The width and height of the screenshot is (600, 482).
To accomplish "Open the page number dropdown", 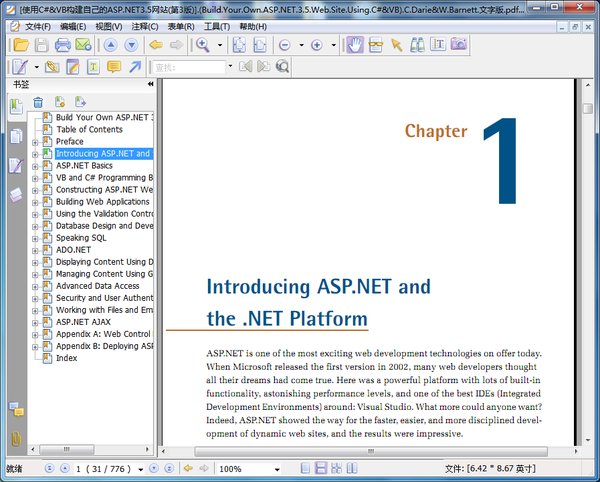I will pyautogui.click(x=140, y=469).
